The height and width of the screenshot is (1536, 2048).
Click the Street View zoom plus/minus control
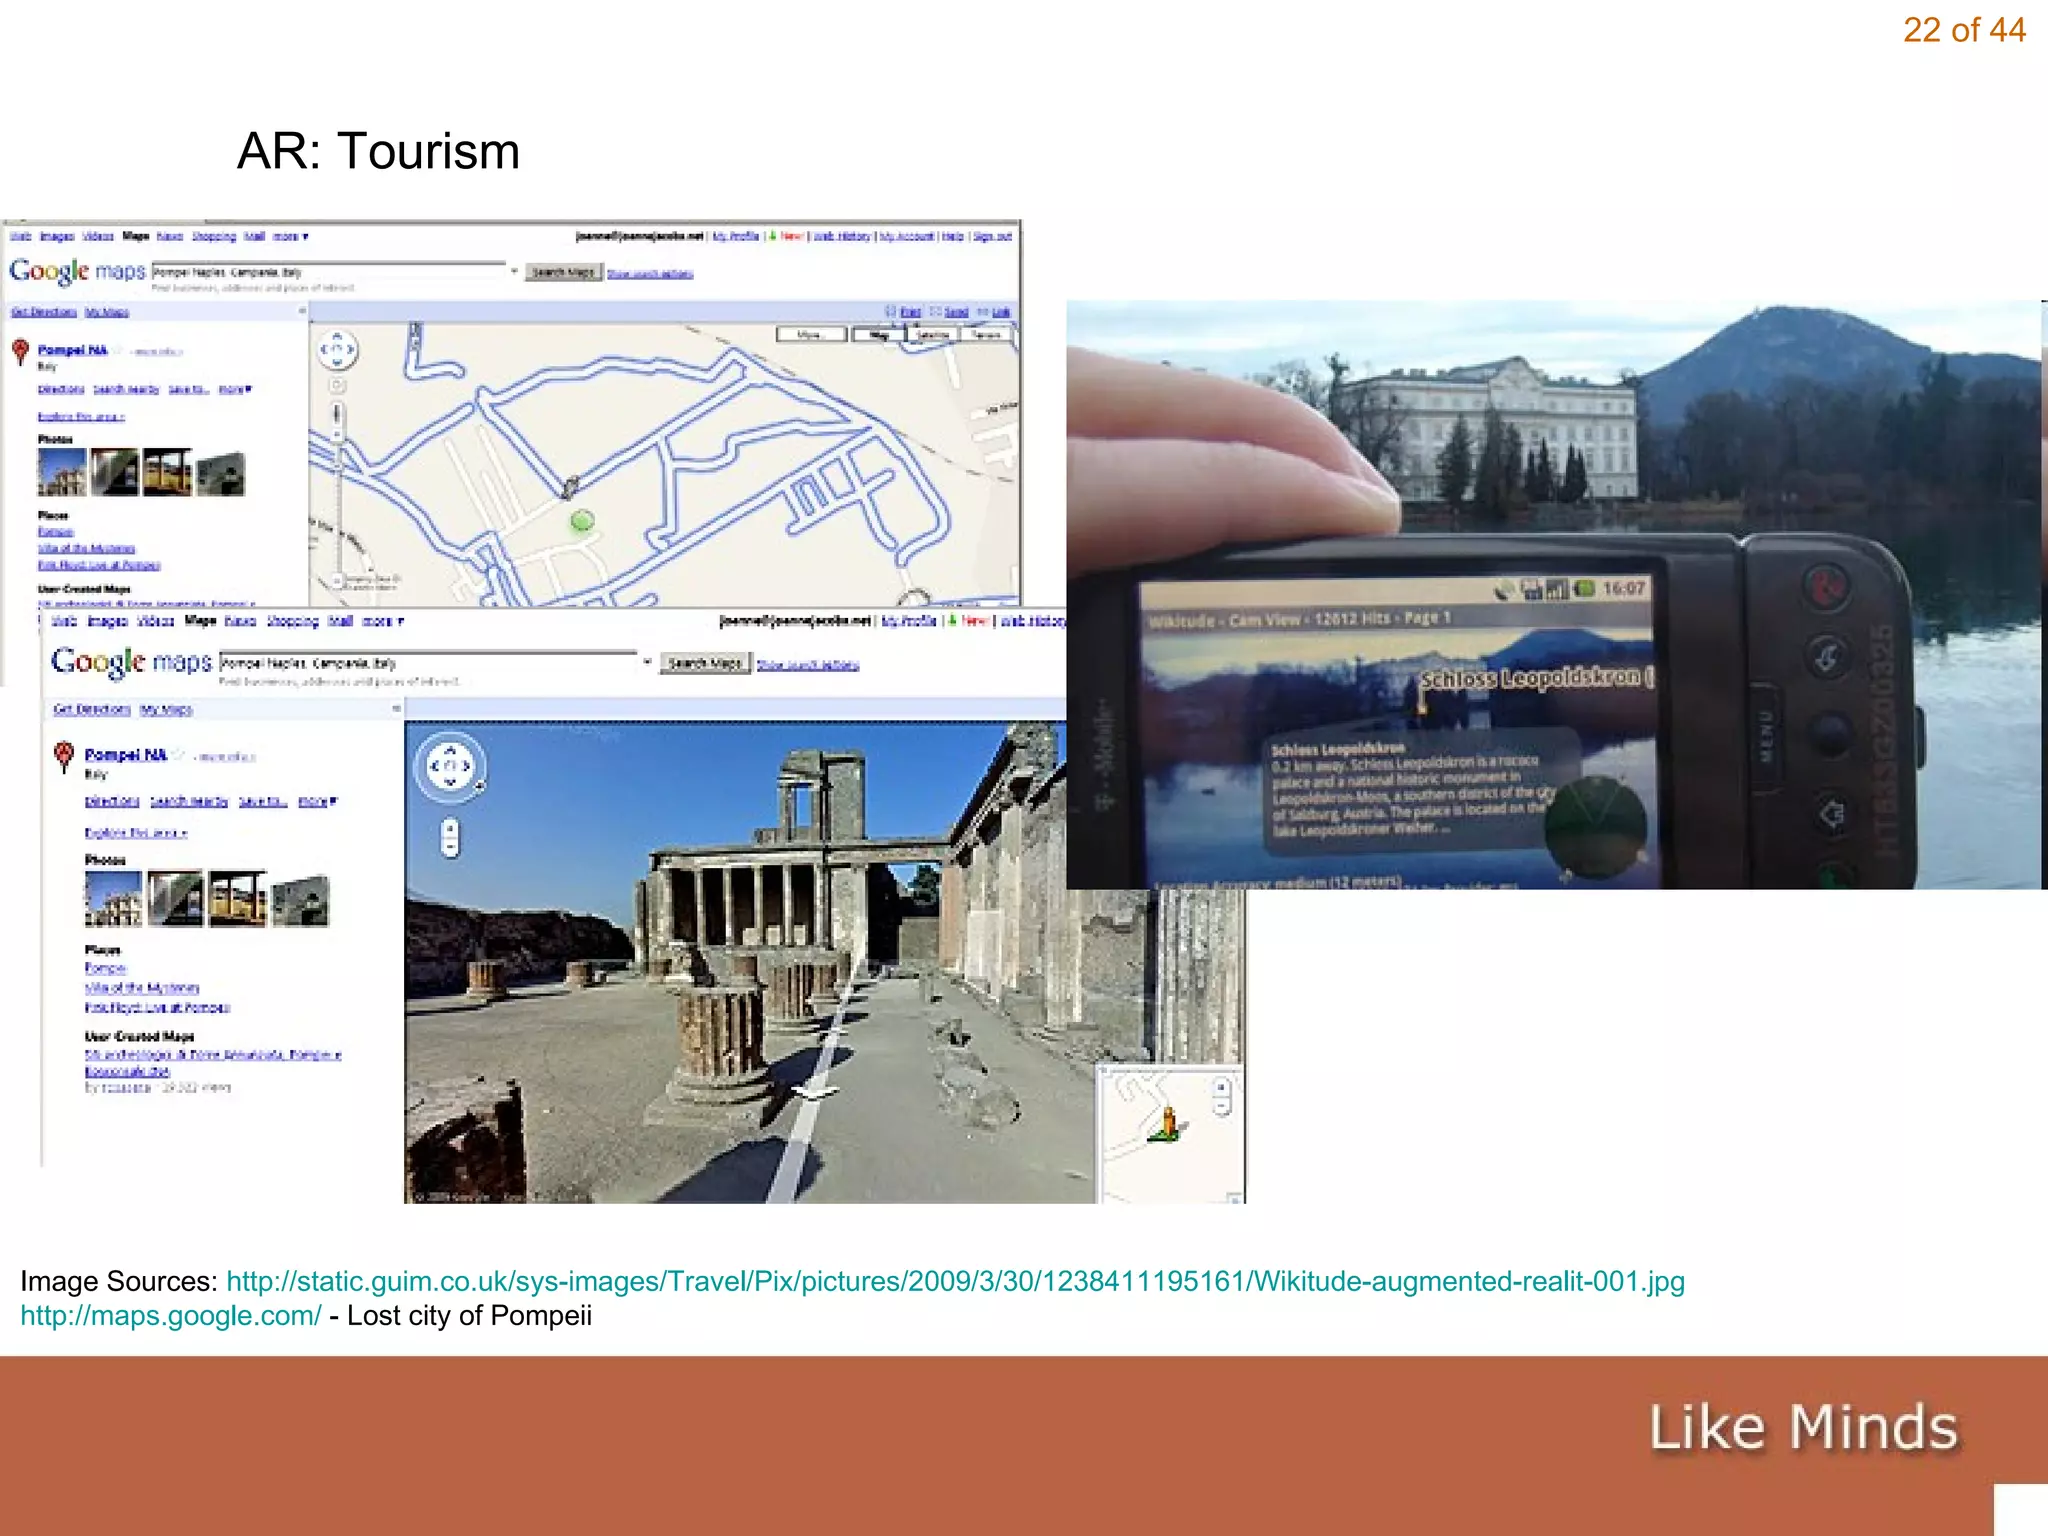(x=450, y=838)
